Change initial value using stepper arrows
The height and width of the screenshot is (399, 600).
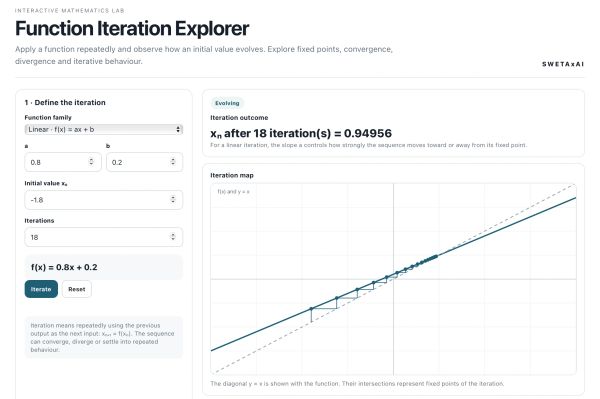point(173,199)
